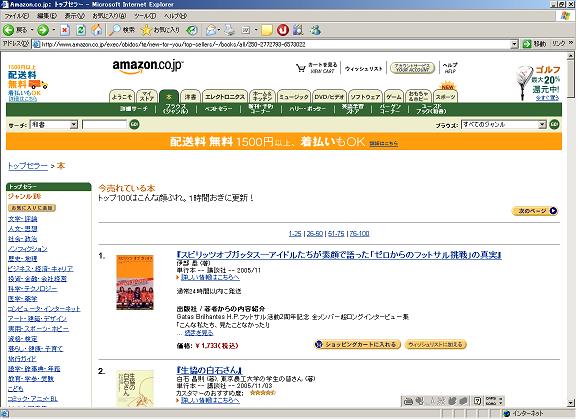578x419 pixels.
Task: Open the Mail button dropdown arrow
Action: [219, 30]
